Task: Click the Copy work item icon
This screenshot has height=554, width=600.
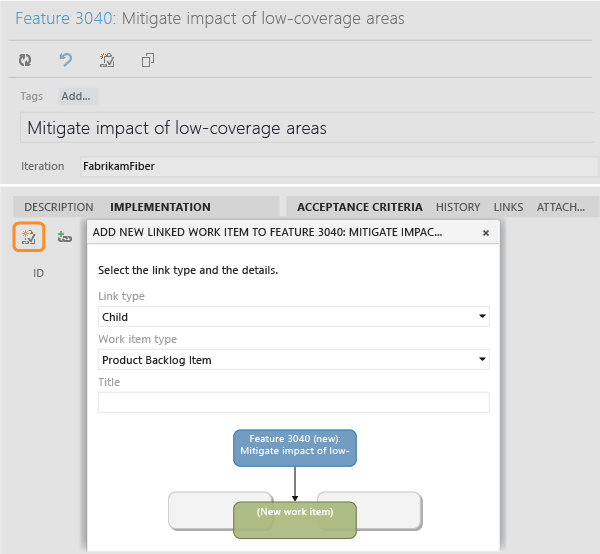Action: click(148, 60)
